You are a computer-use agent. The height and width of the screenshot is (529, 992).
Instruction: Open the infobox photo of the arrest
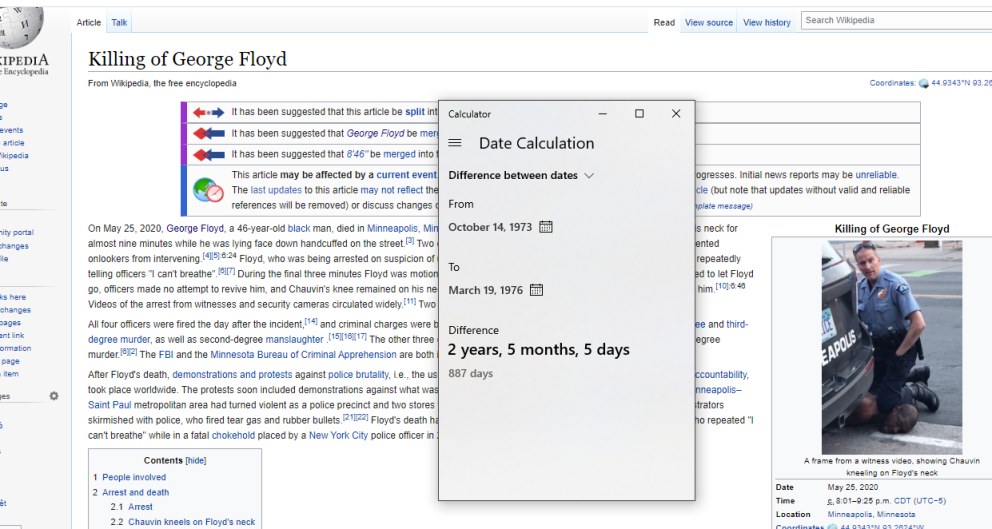(891, 347)
